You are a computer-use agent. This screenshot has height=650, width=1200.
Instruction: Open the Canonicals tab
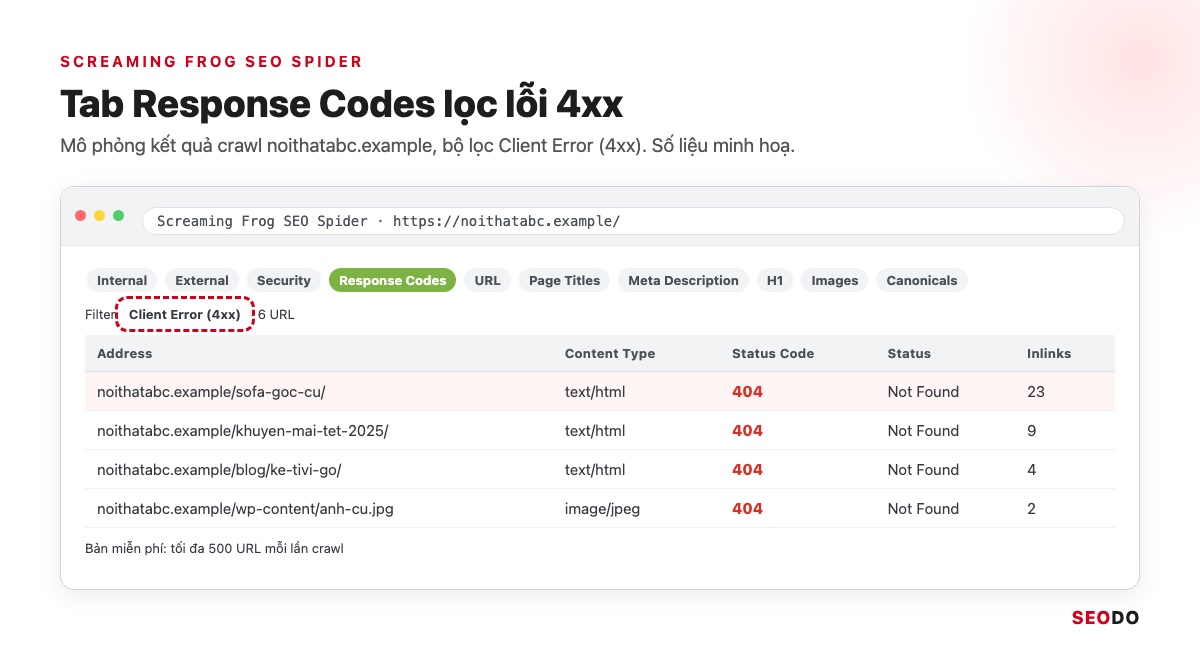(922, 280)
